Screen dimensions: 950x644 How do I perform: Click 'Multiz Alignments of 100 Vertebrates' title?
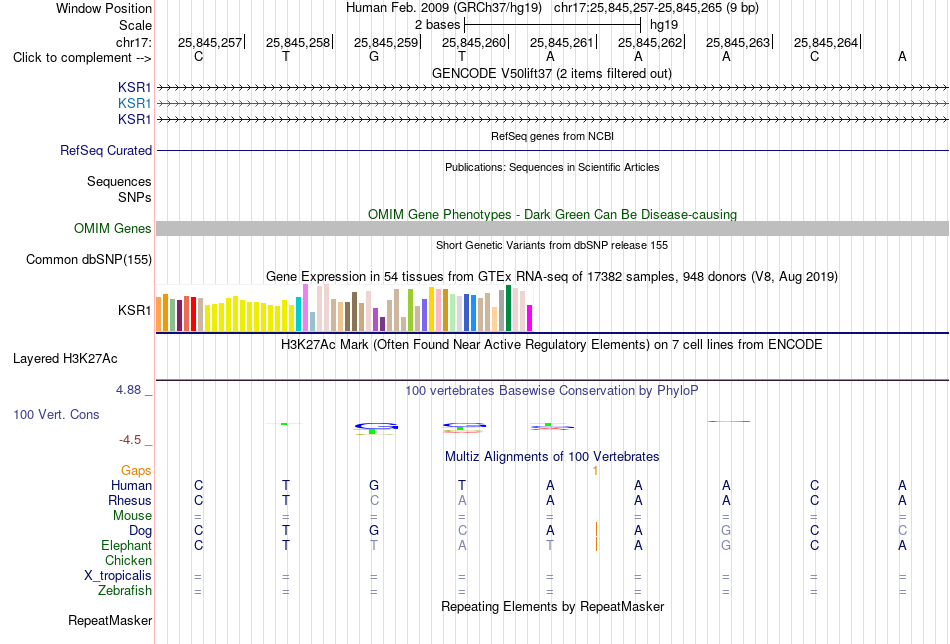[552, 457]
